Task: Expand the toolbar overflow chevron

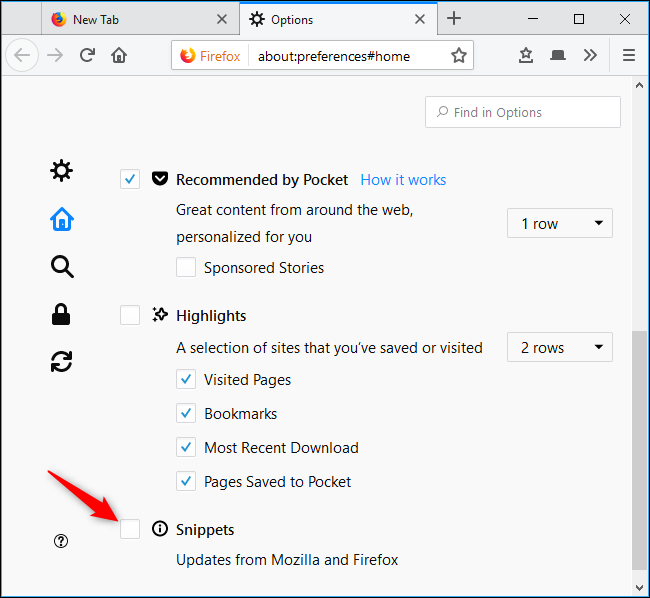Action: [x=590, y=55]
